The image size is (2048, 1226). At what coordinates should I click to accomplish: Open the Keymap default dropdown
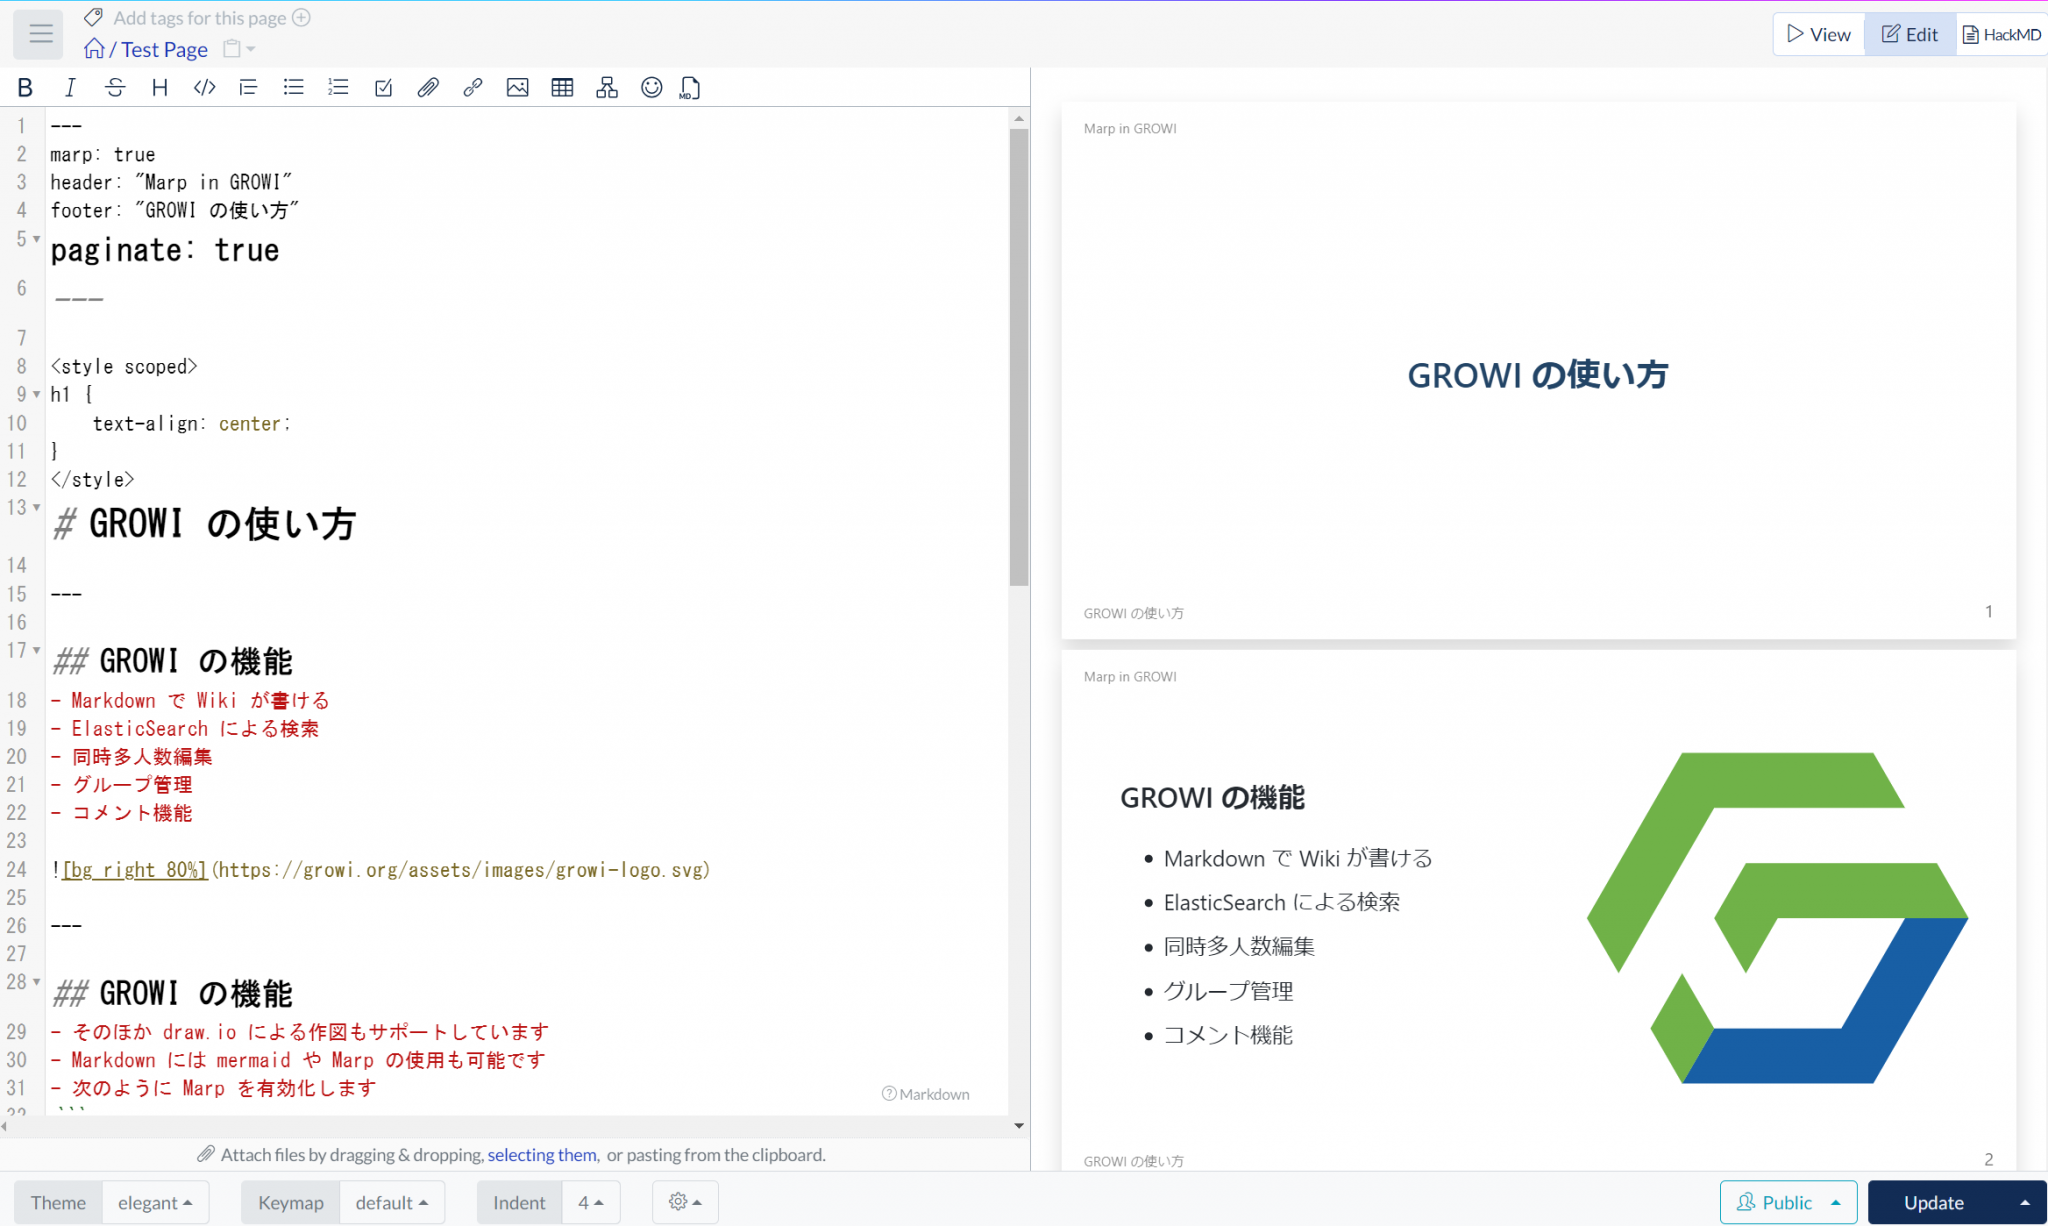coord(392,1202)
